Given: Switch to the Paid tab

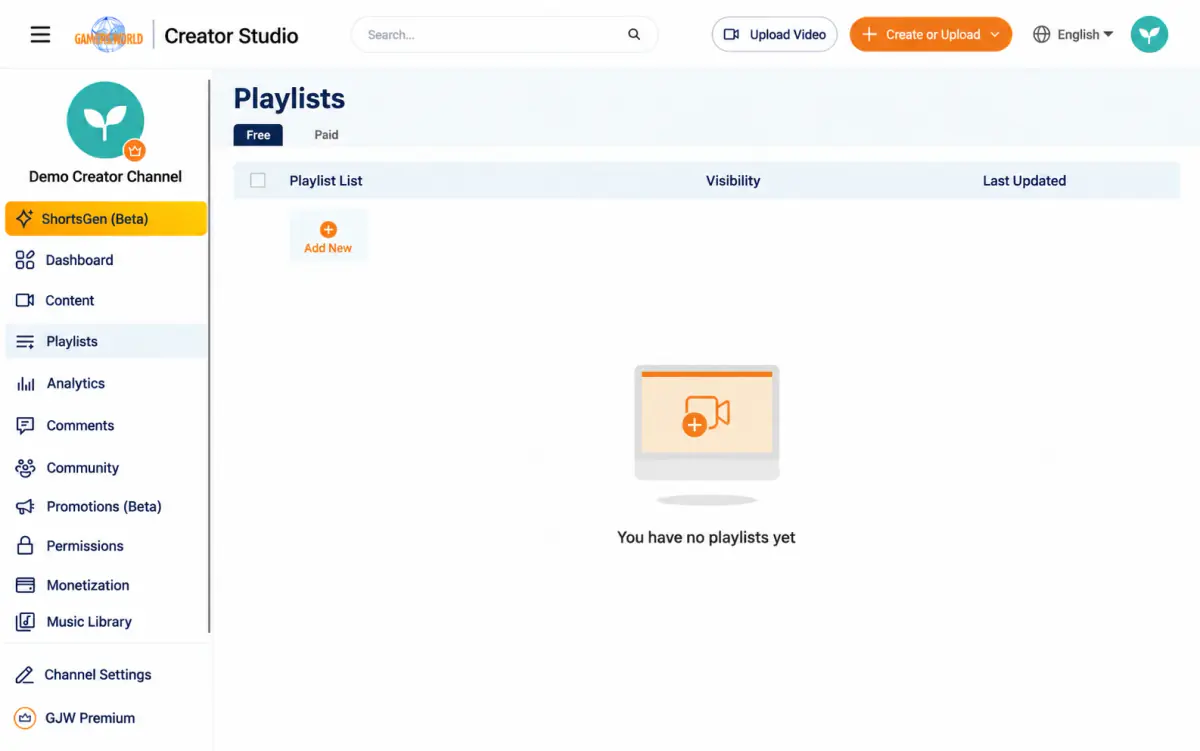Looking at the screenshot, I should (326, 135).
